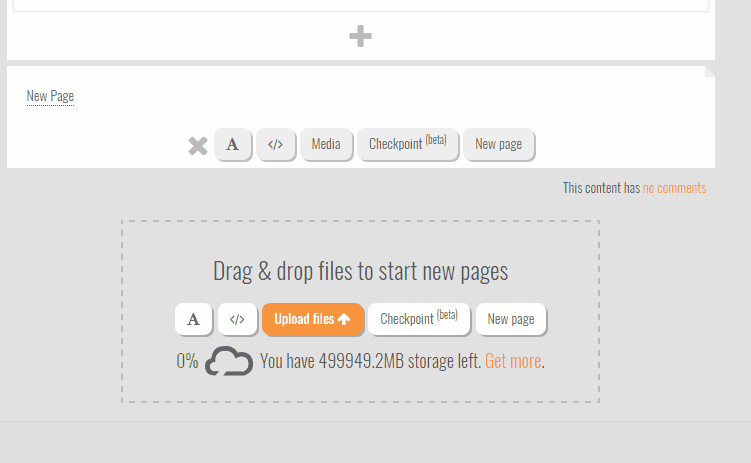Screen dimensions: 751x463
Task: Click New page button in drop zone
Action: pos(511,319)
